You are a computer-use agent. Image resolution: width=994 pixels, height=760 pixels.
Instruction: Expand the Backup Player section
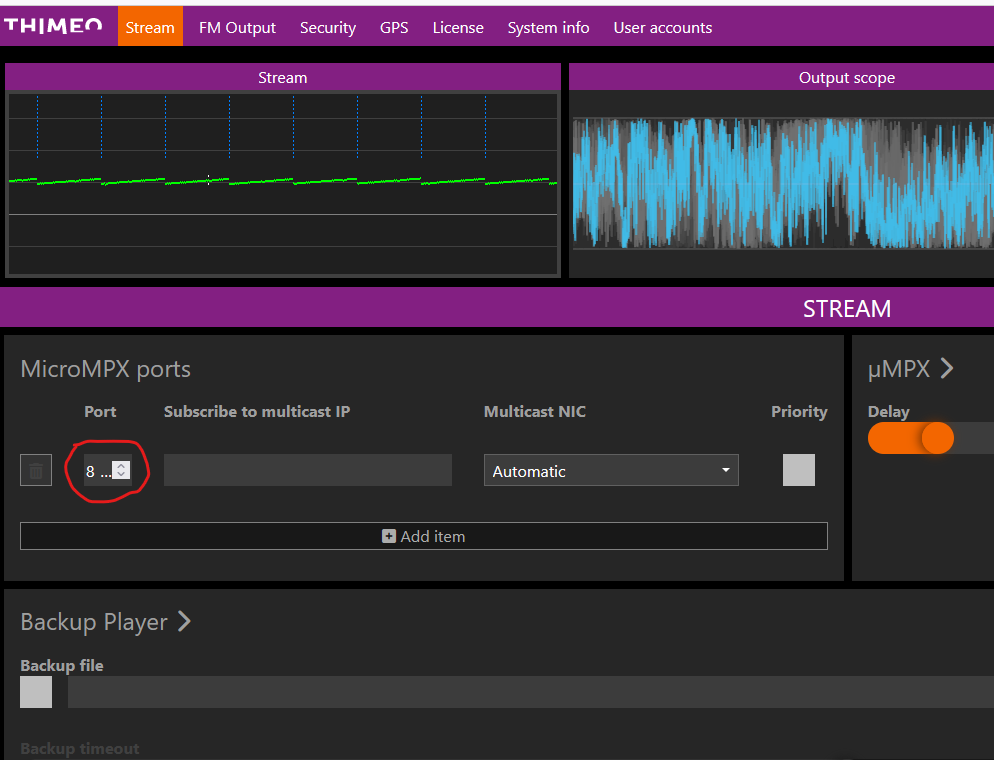pos(184,622)
